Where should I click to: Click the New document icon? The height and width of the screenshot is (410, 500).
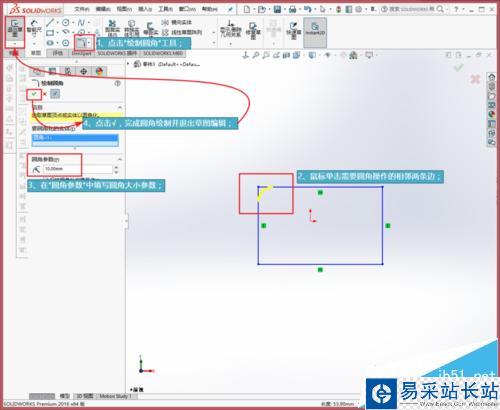point(247,9)
